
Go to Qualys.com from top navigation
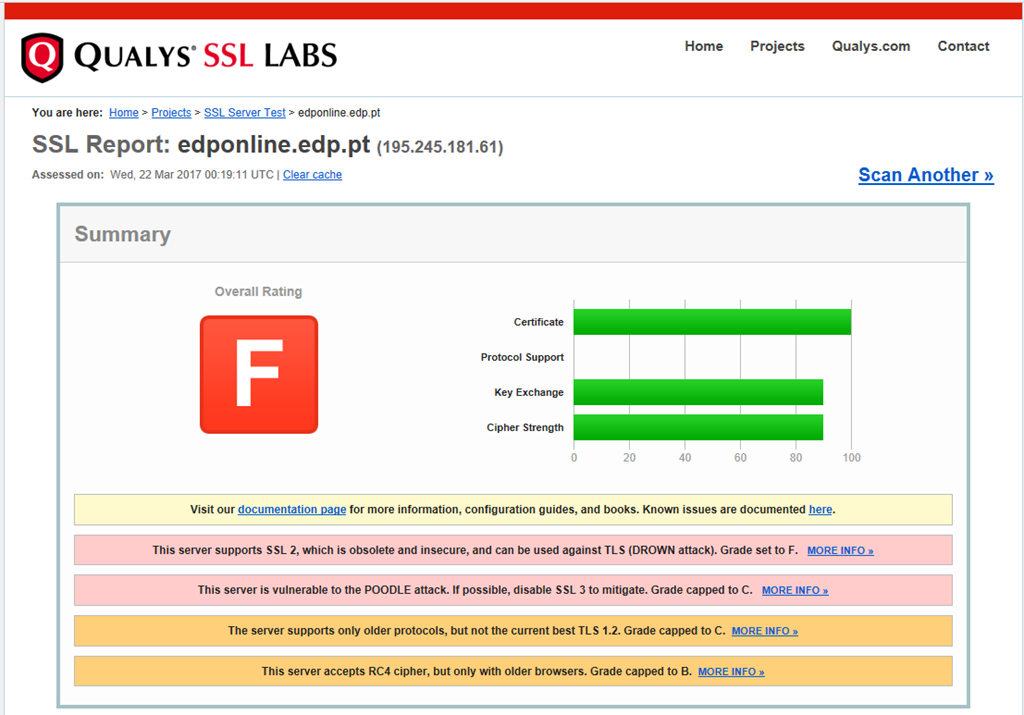(870, 46)
